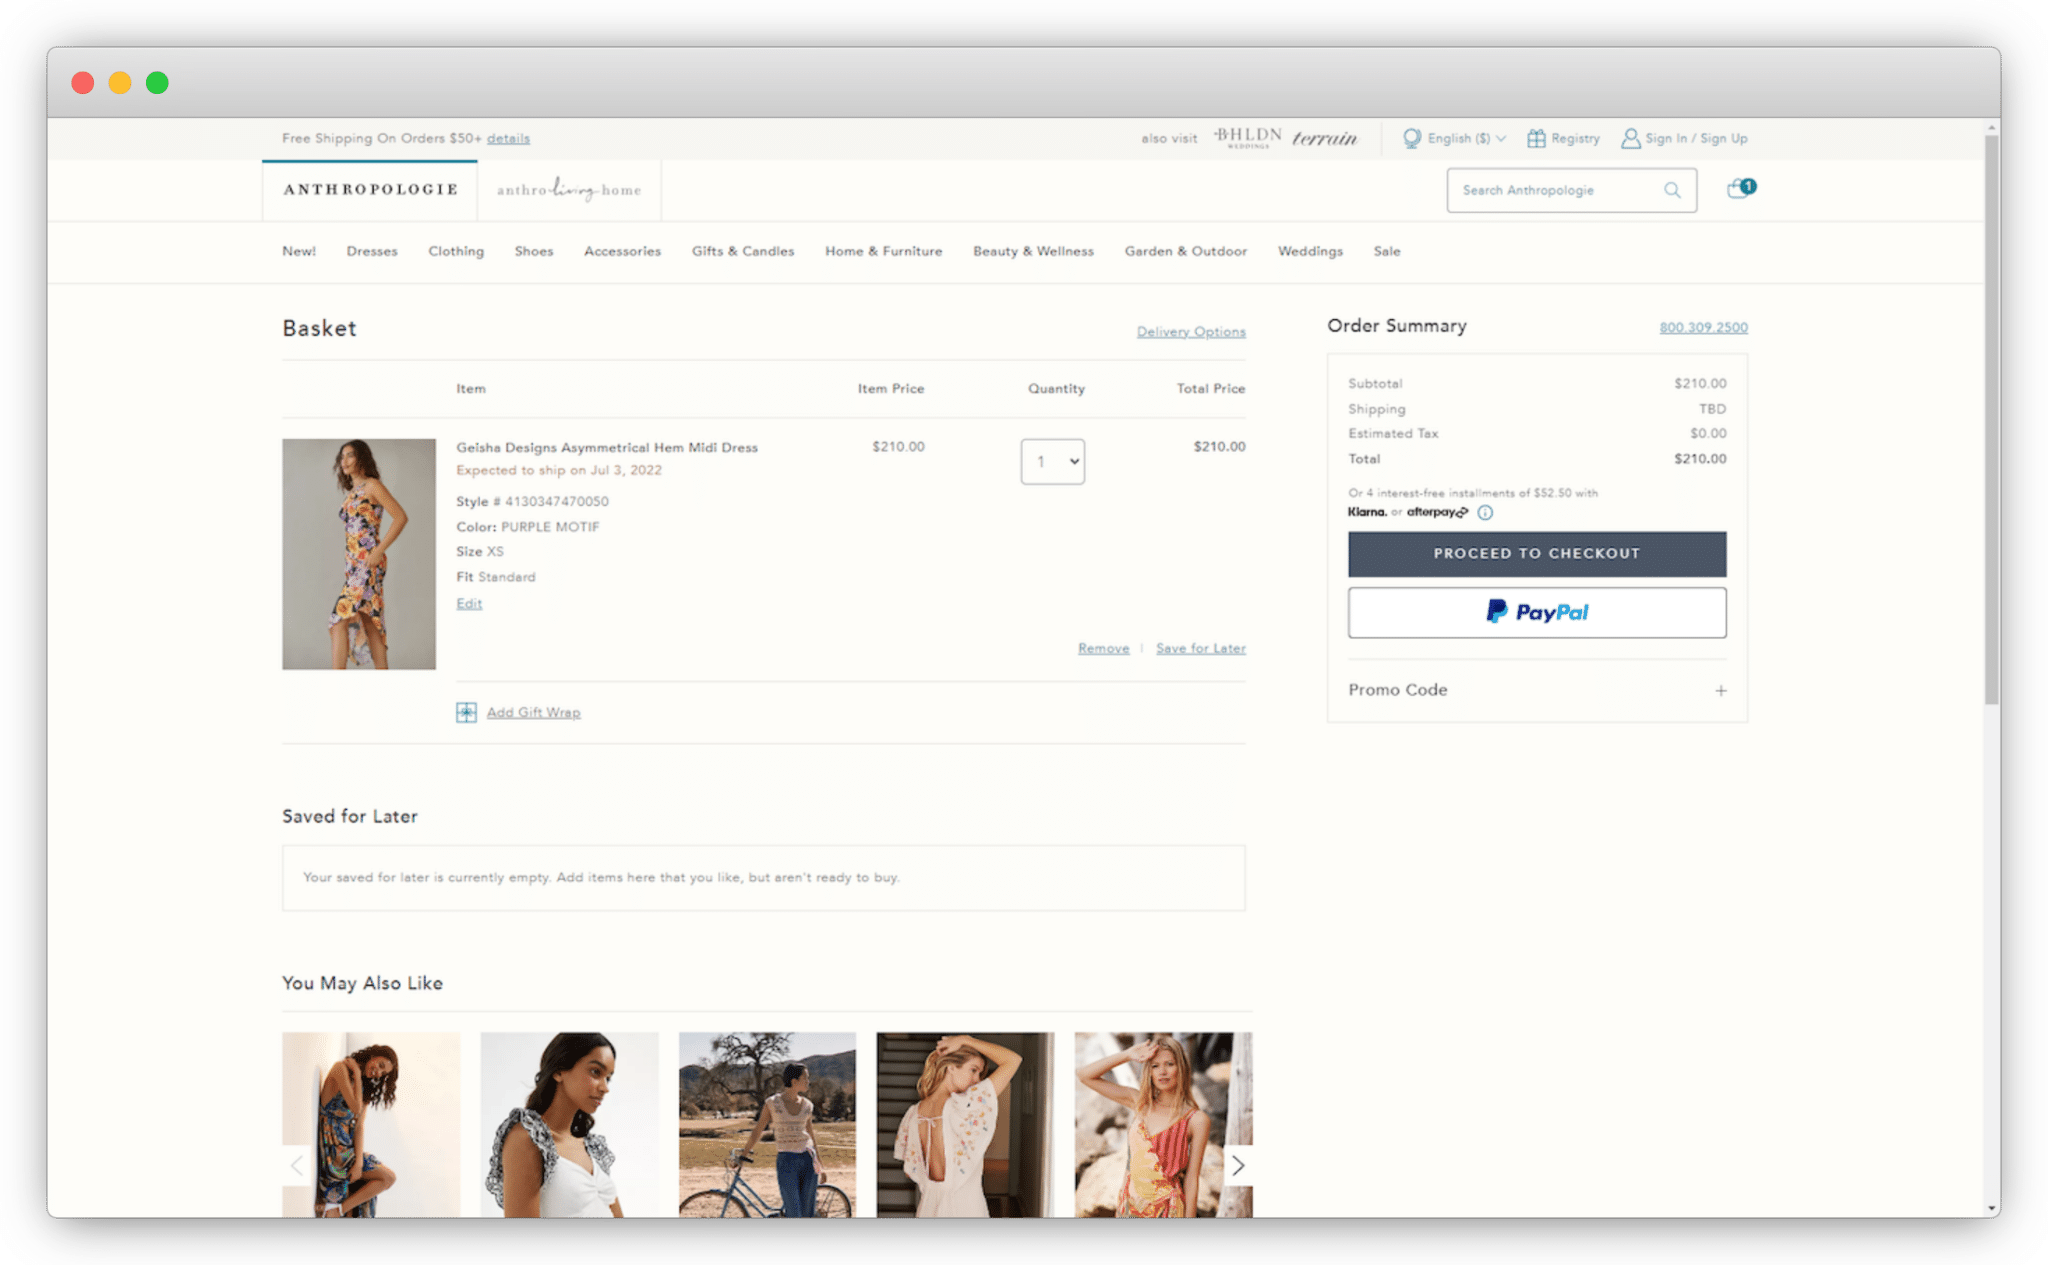Viewport: 2048px width, 1265px height.
Task: Click the globe language icon
Action: 1412,138
